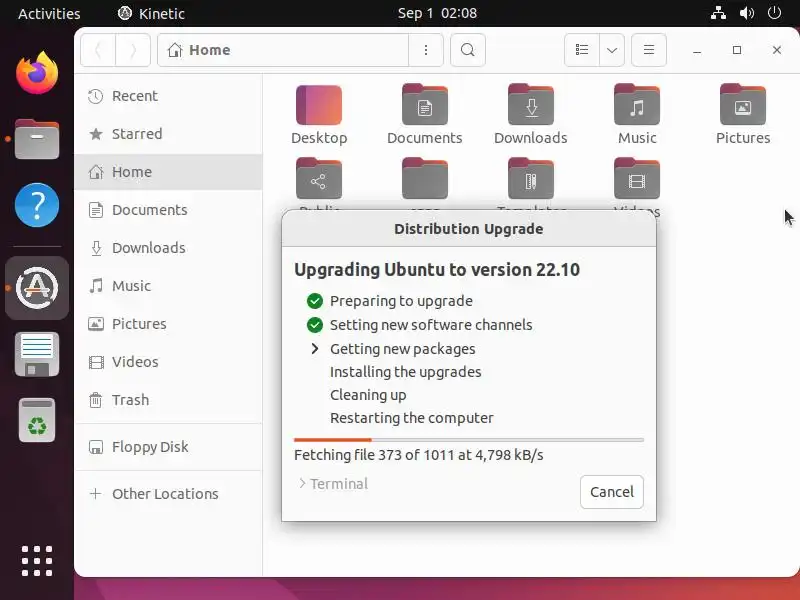The height and width of the screenshot is (600, 800).
Task: Open the Public share folder
Action: point(319,179)
